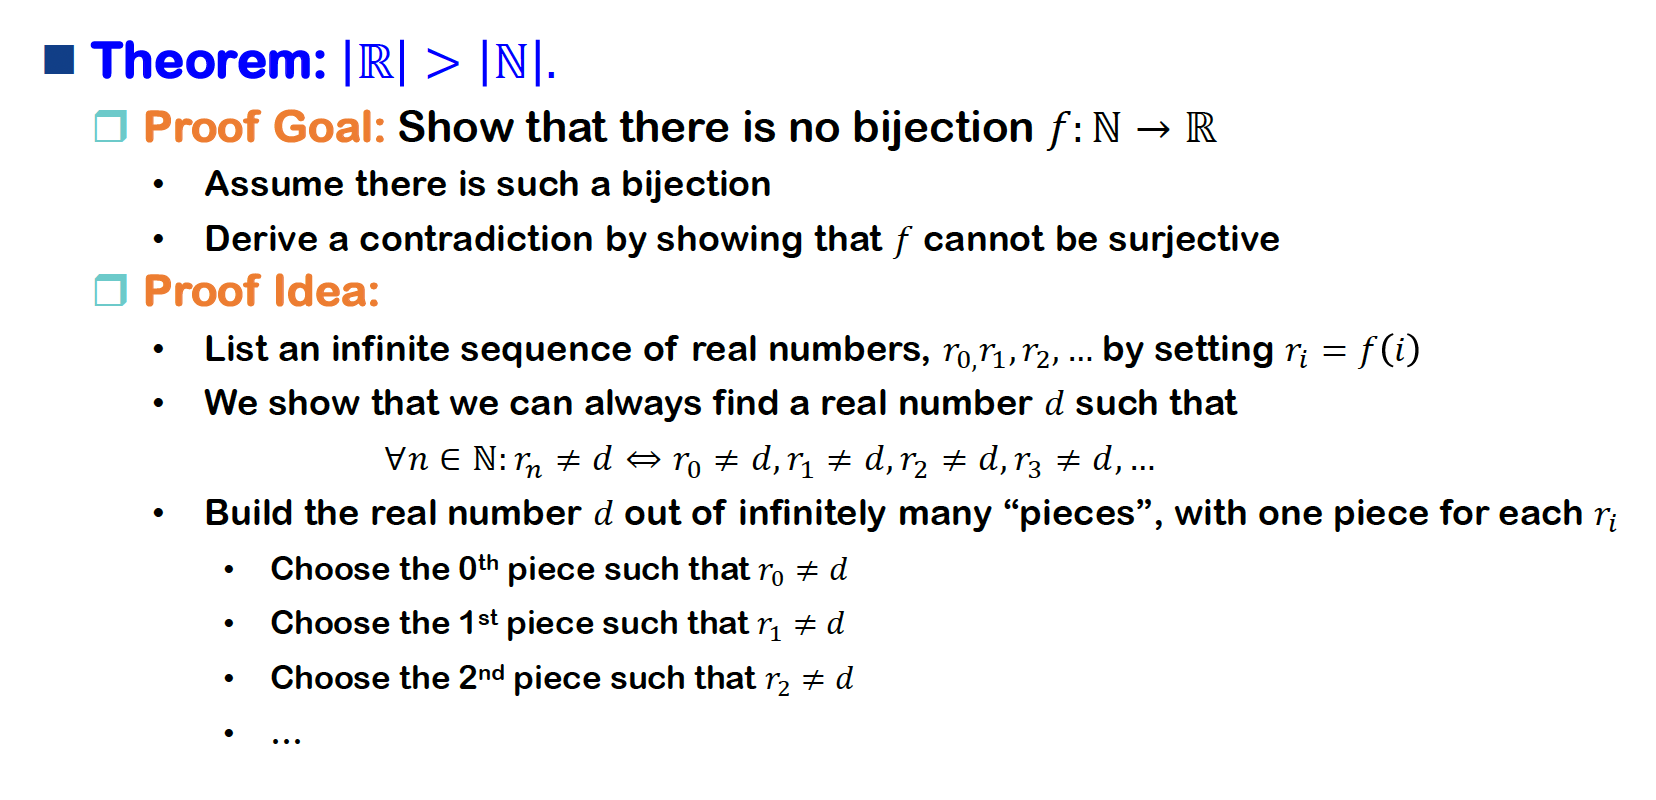
Task: Click the final ellipsis bullet item
Action: coord(286,738)
